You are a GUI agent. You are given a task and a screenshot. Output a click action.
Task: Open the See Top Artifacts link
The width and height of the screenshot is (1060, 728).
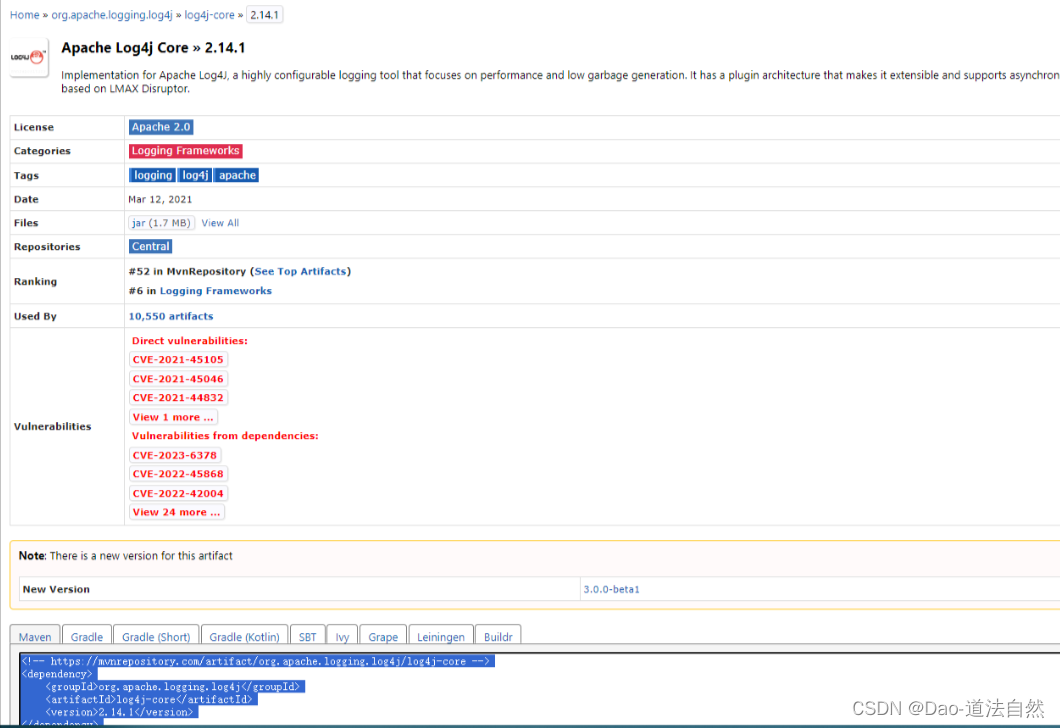point(300,270)
